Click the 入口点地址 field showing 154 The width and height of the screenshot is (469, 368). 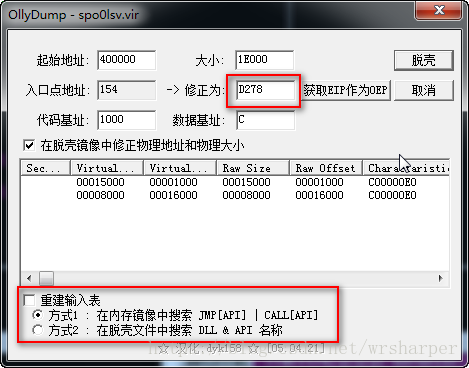127,90
